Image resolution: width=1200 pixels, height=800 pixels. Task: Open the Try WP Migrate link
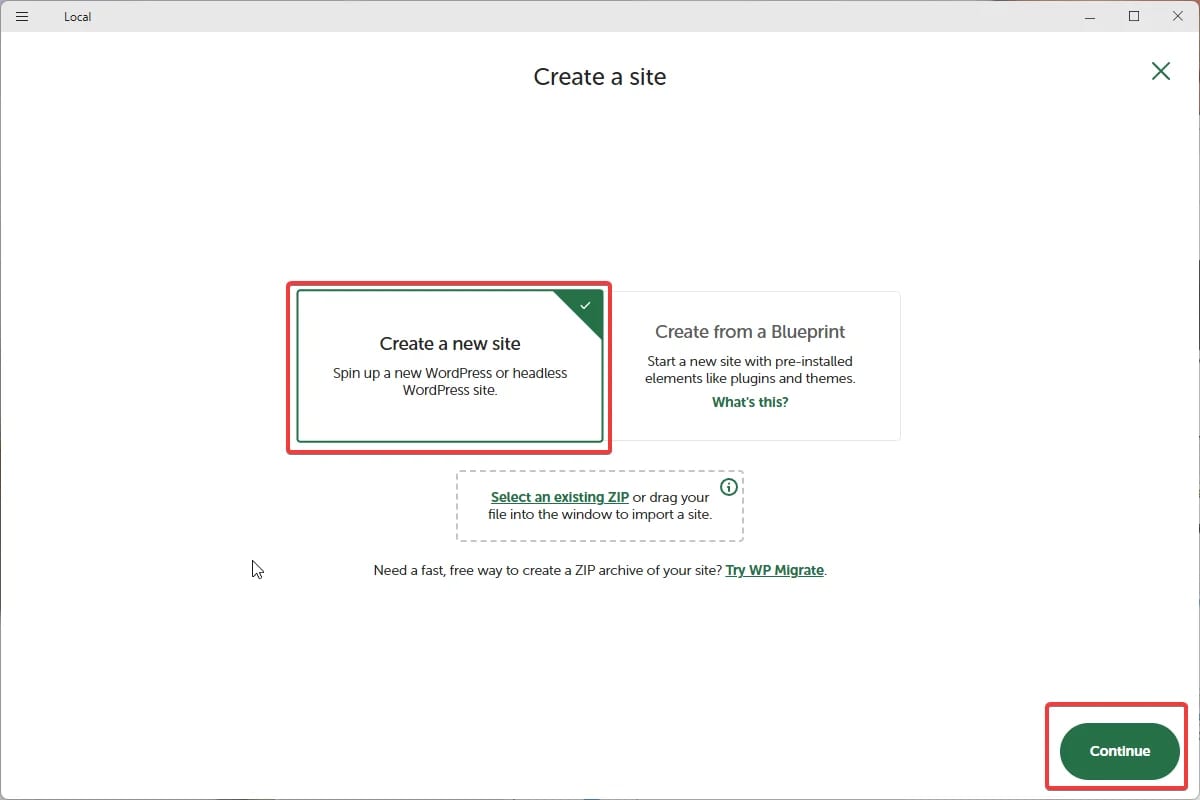774,570
